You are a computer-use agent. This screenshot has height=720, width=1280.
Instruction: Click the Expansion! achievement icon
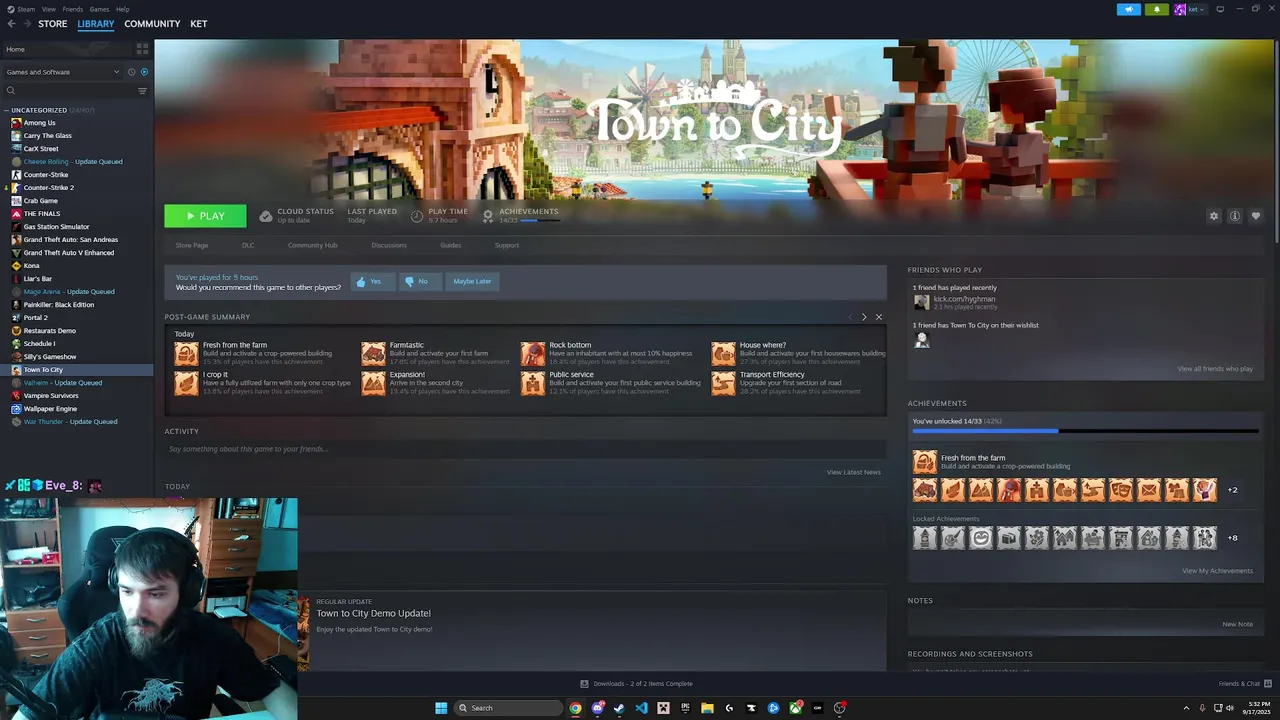pos(373,383)
